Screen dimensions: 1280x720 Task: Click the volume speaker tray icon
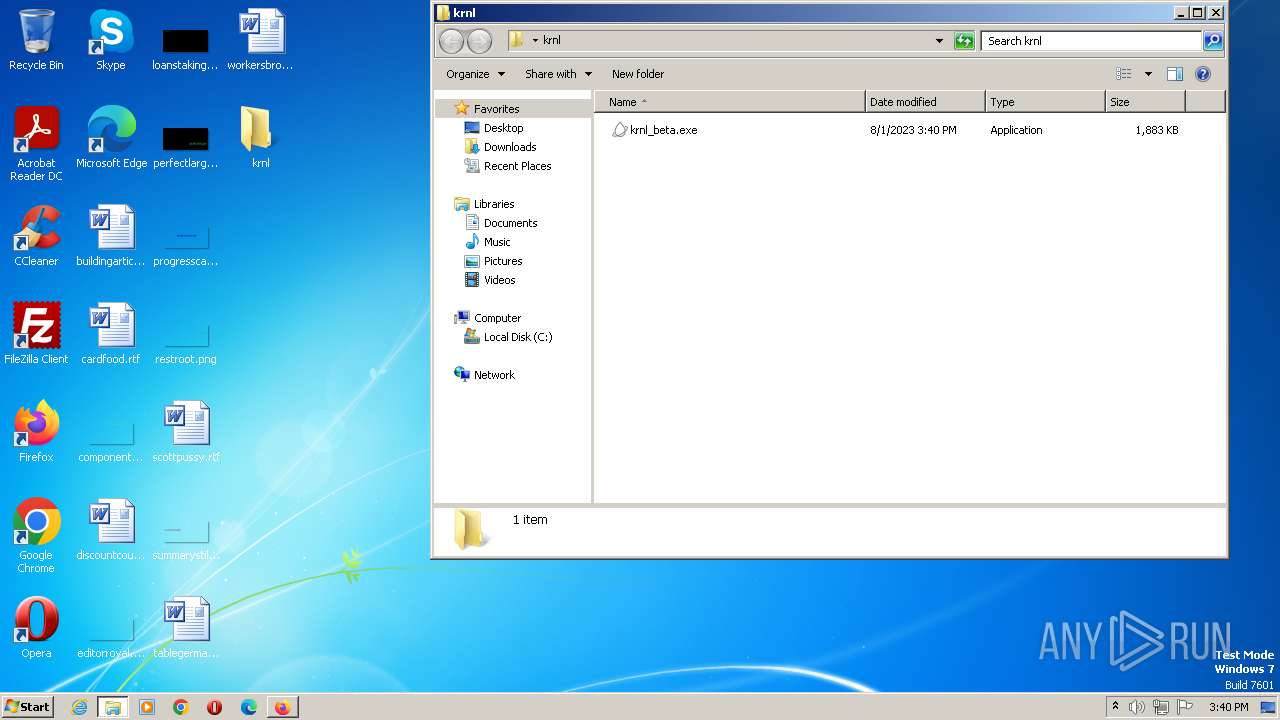1136,707
